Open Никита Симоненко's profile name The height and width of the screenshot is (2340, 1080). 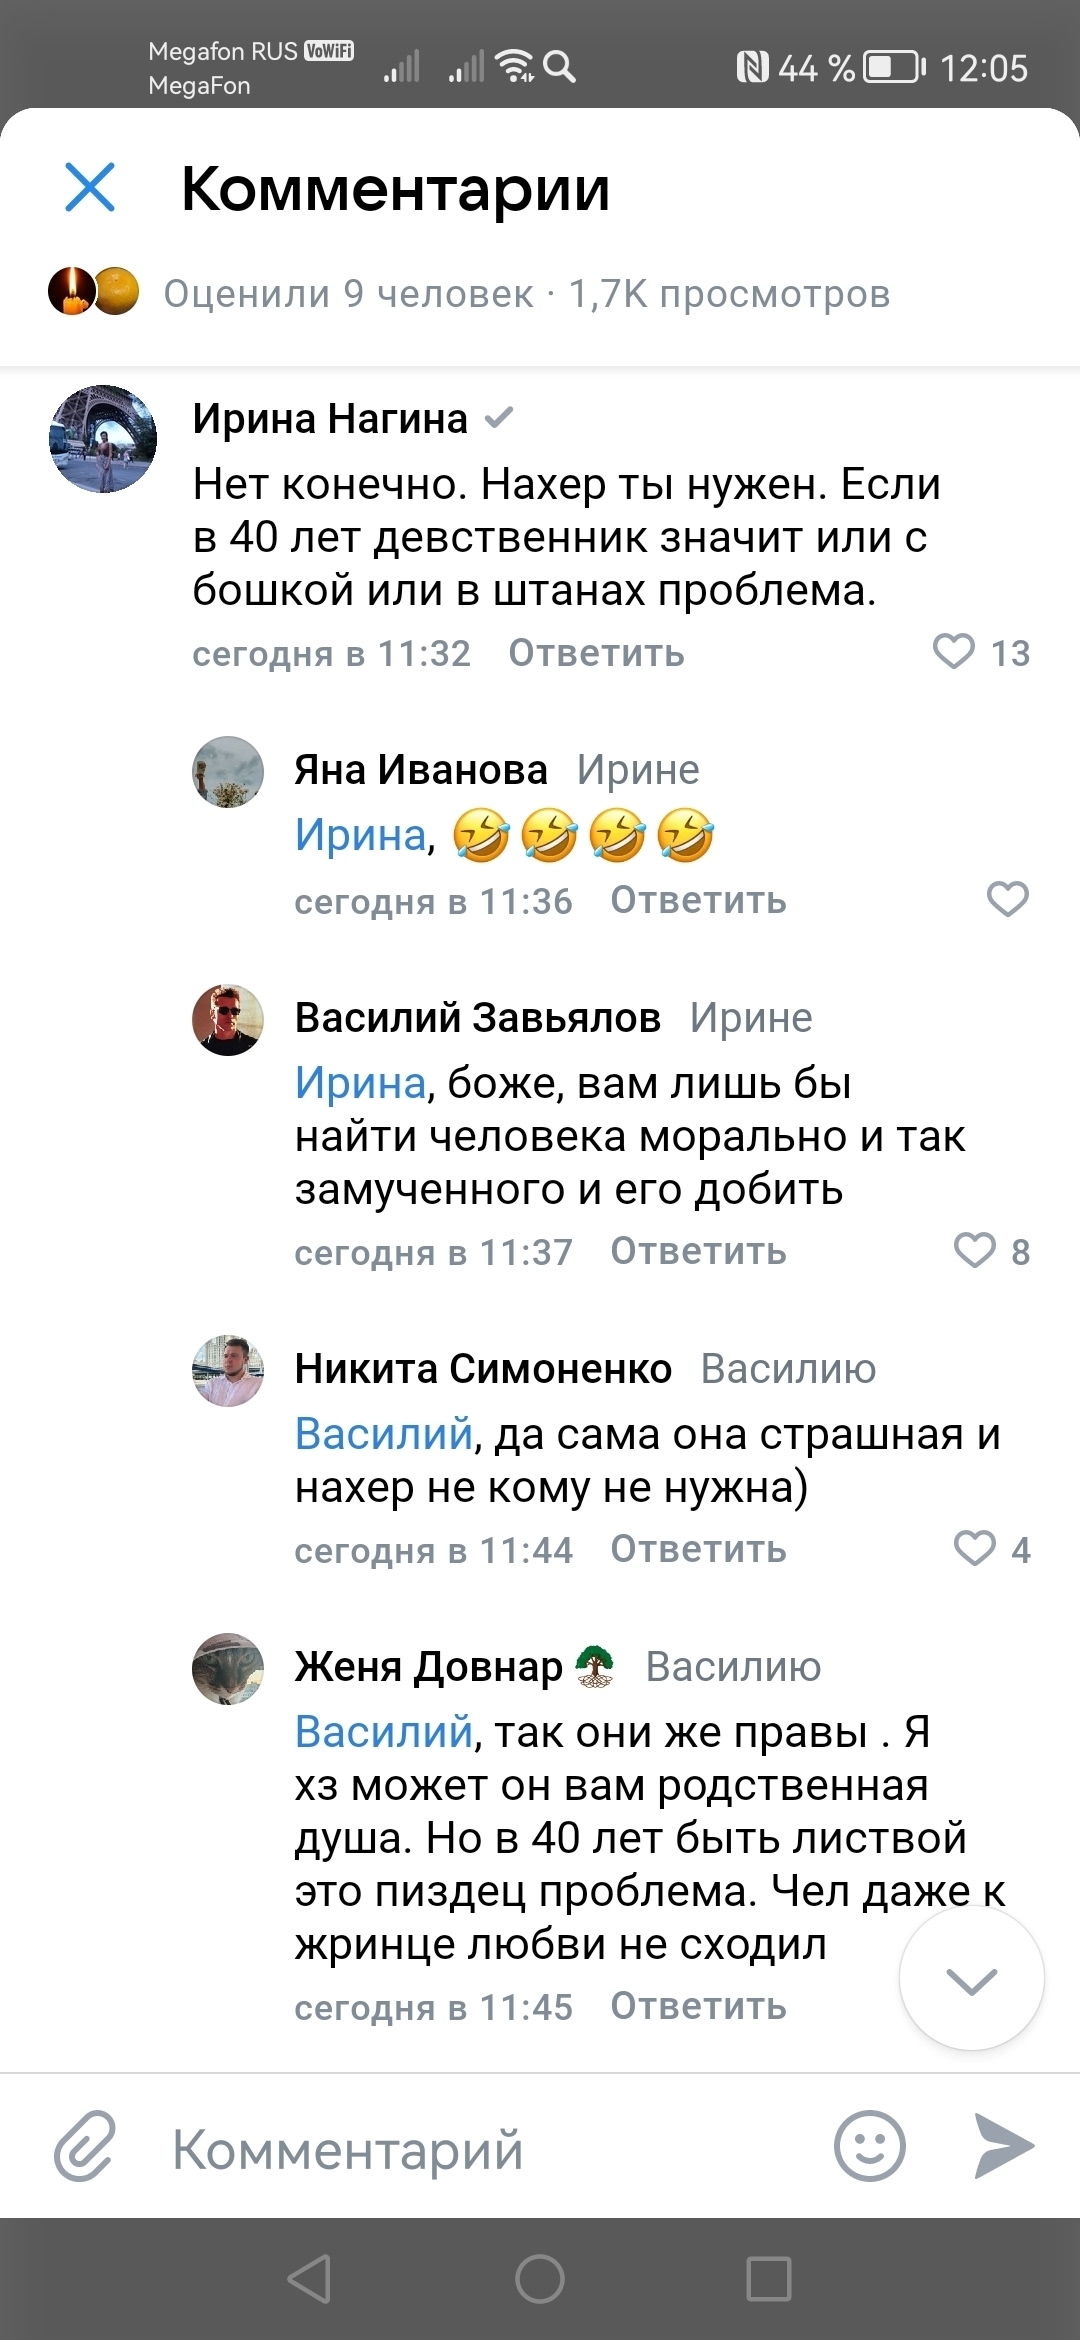[483, 1368]
